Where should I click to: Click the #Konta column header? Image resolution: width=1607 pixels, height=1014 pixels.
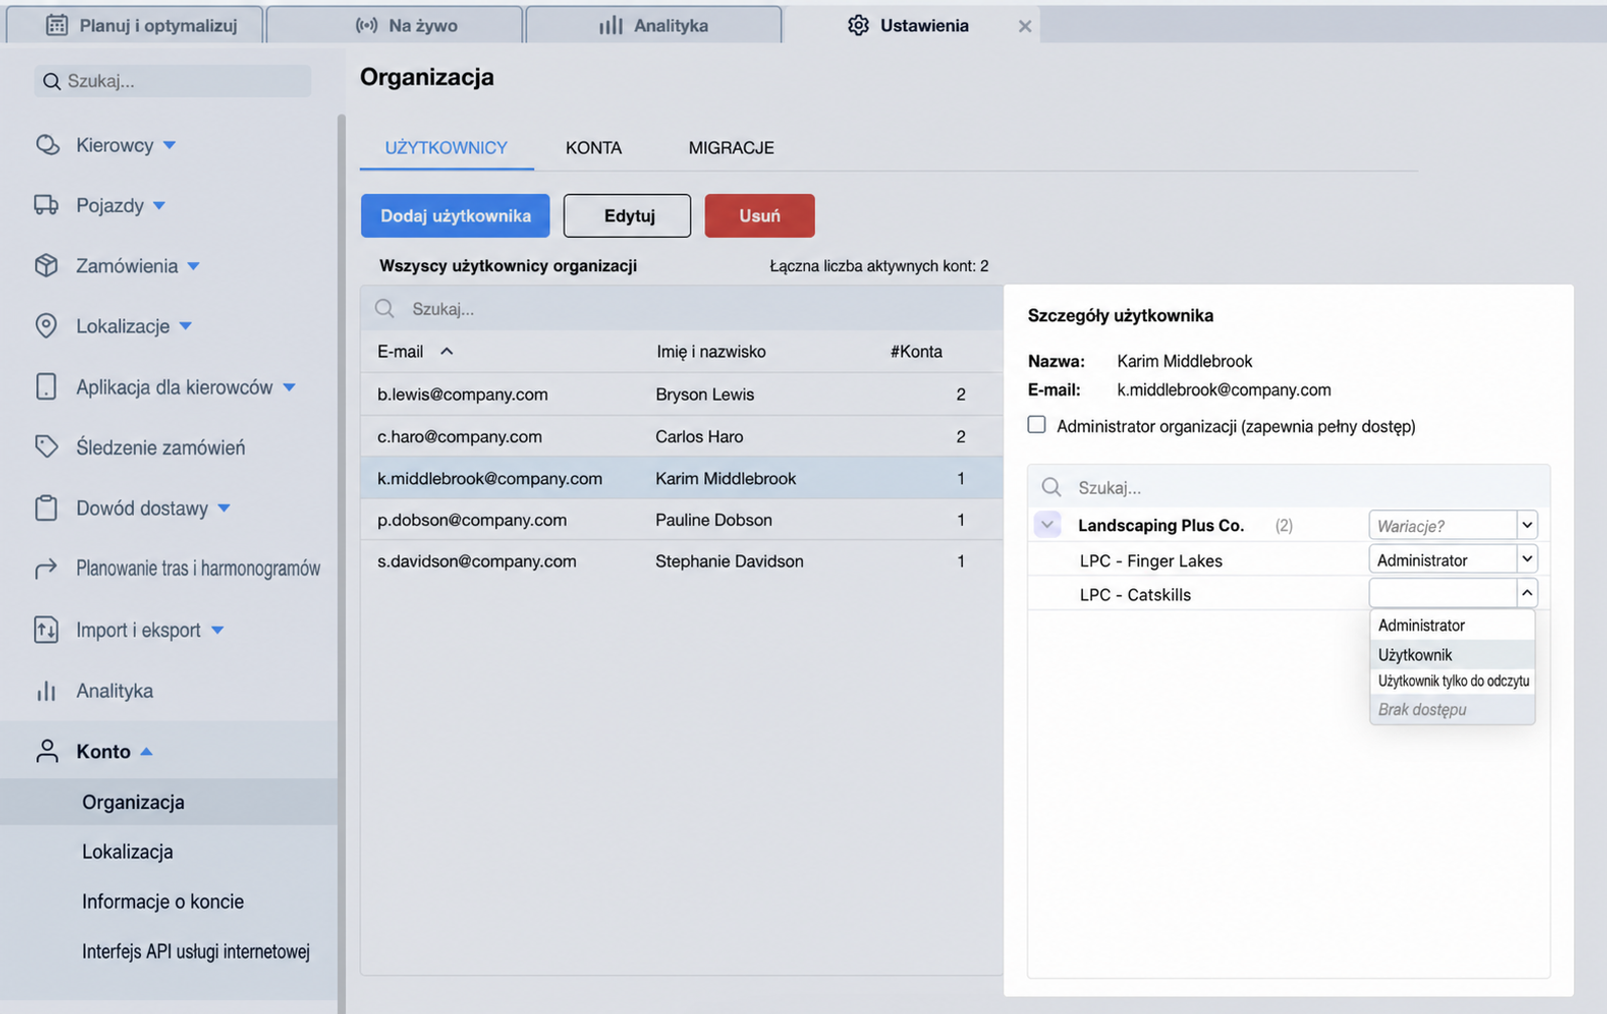(x=916, y=351)
